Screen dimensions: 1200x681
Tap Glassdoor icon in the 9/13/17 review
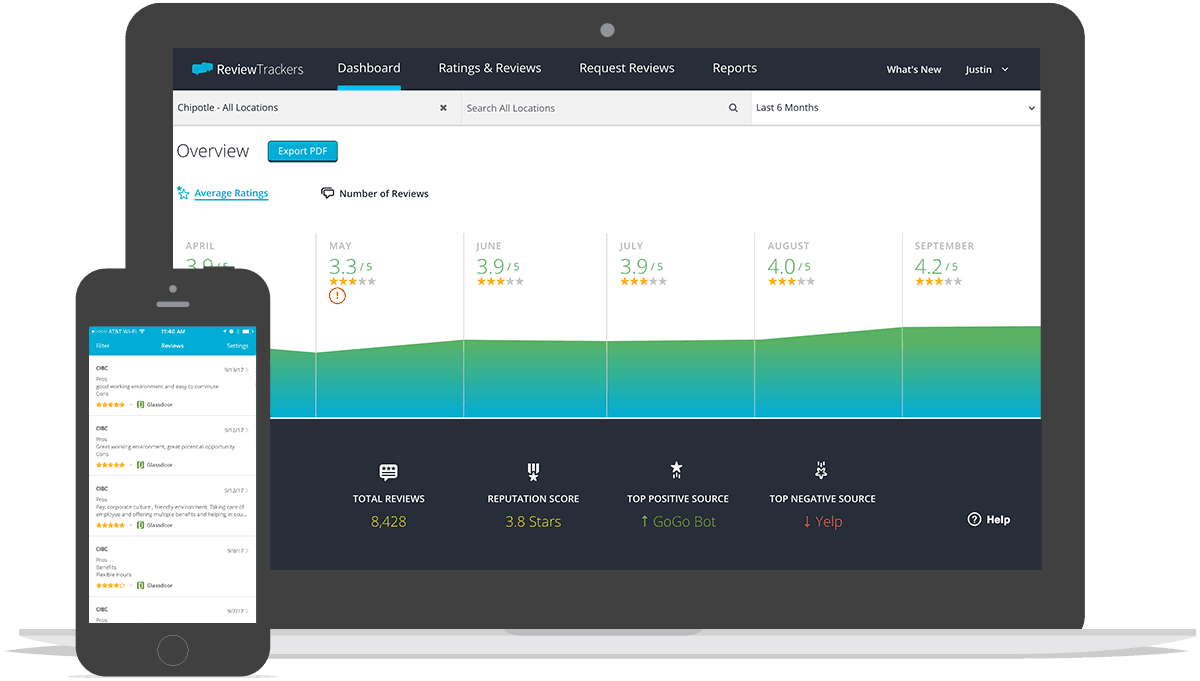coord(140,405)
